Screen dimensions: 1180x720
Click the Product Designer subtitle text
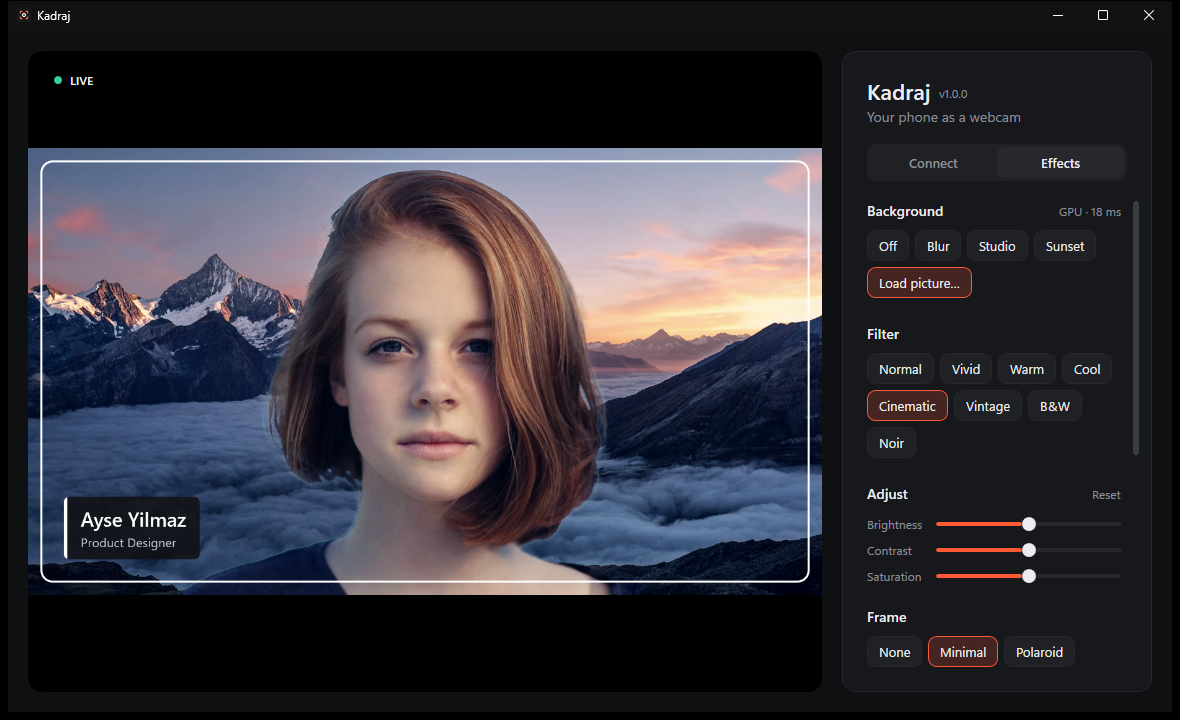tap(128, 543)
